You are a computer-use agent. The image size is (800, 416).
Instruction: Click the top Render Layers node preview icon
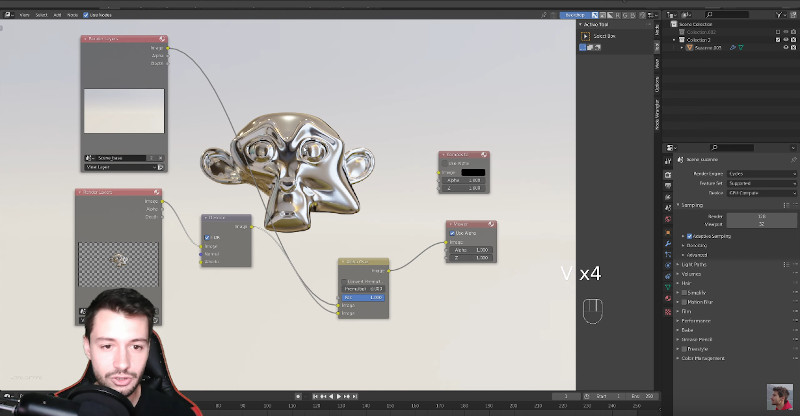point(162,39)
